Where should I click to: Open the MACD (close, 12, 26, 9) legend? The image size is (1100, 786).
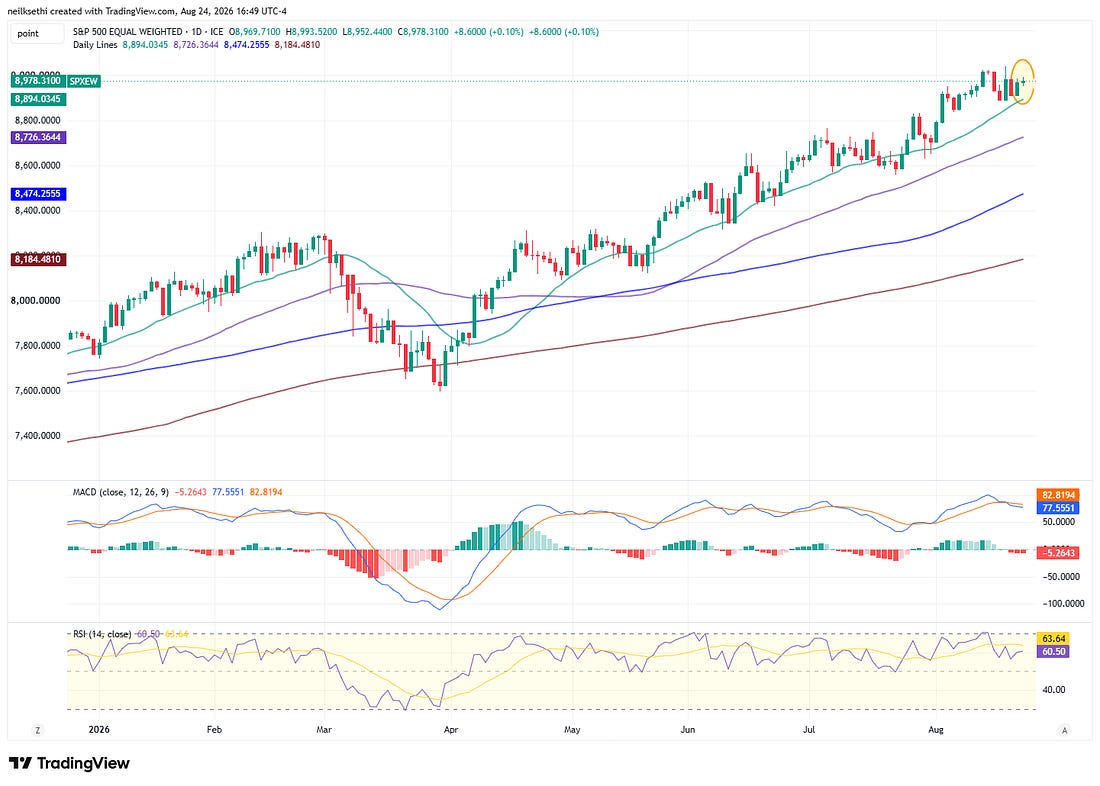point(121,493)
